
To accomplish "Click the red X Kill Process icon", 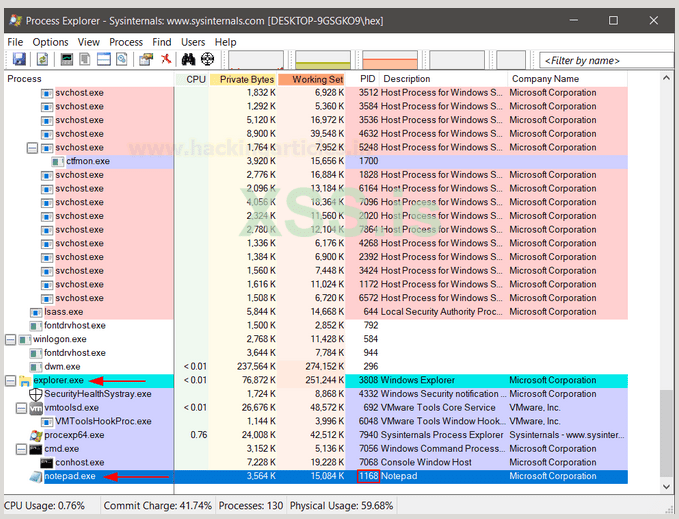I will [166, 60].
